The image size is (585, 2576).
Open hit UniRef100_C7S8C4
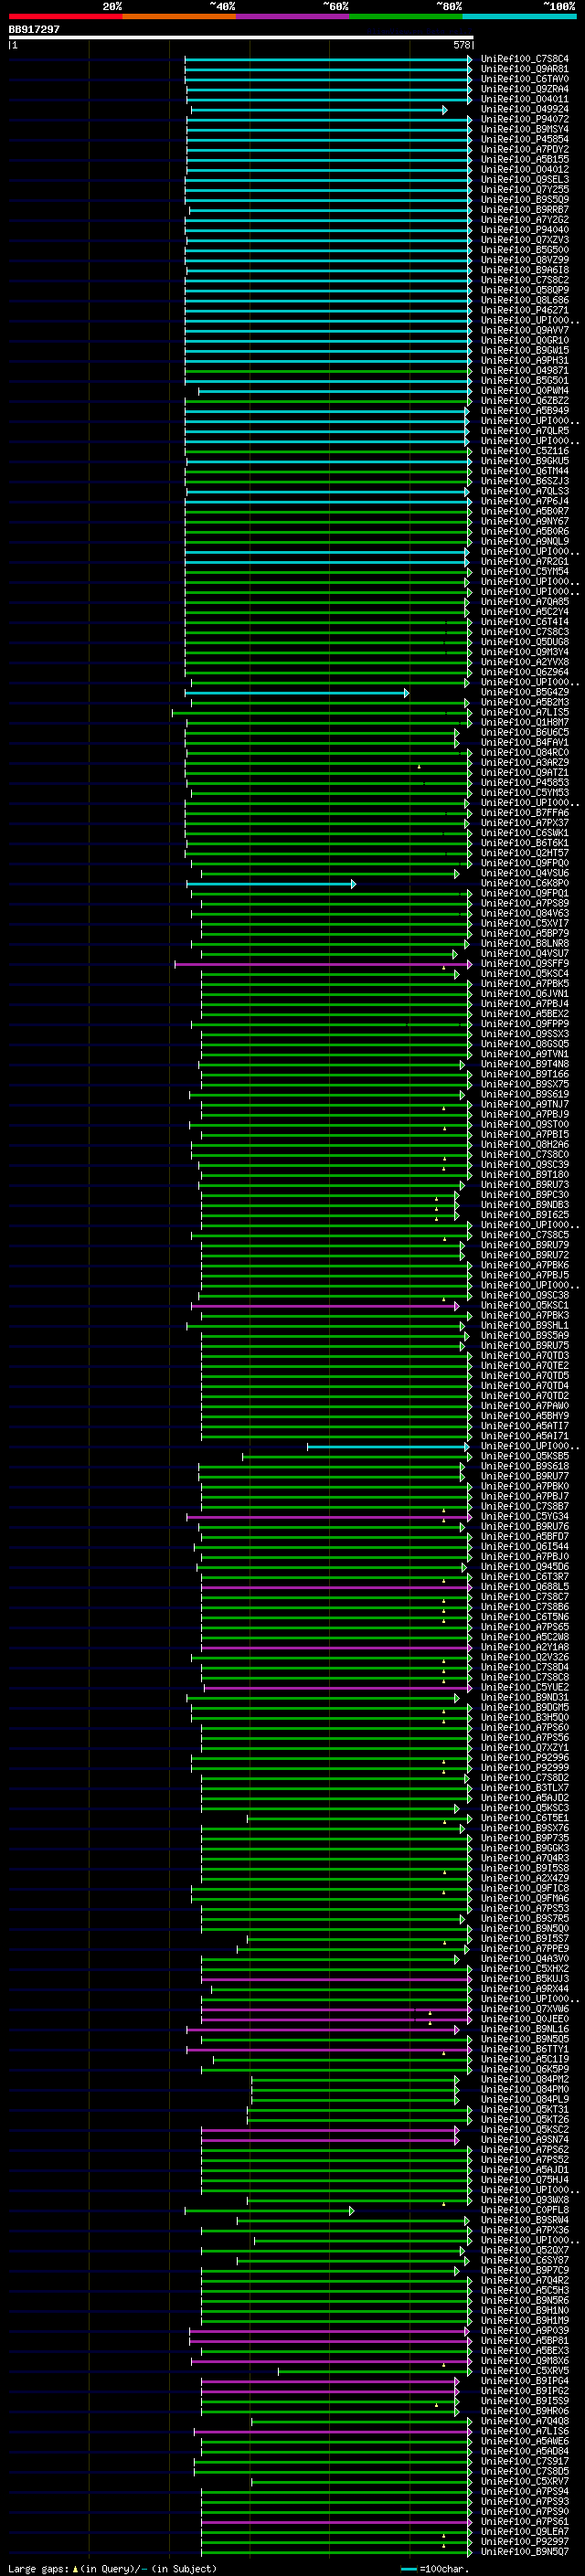(524, 59)
